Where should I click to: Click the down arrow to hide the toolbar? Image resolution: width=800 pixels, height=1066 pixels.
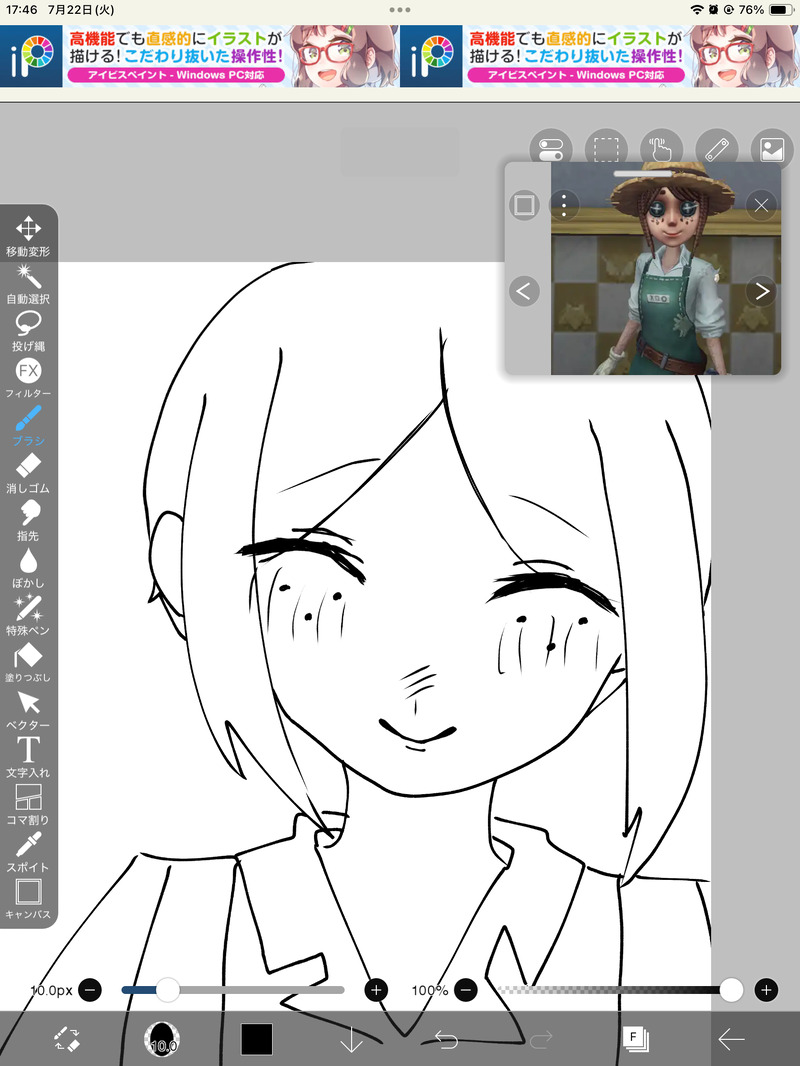351,1039
